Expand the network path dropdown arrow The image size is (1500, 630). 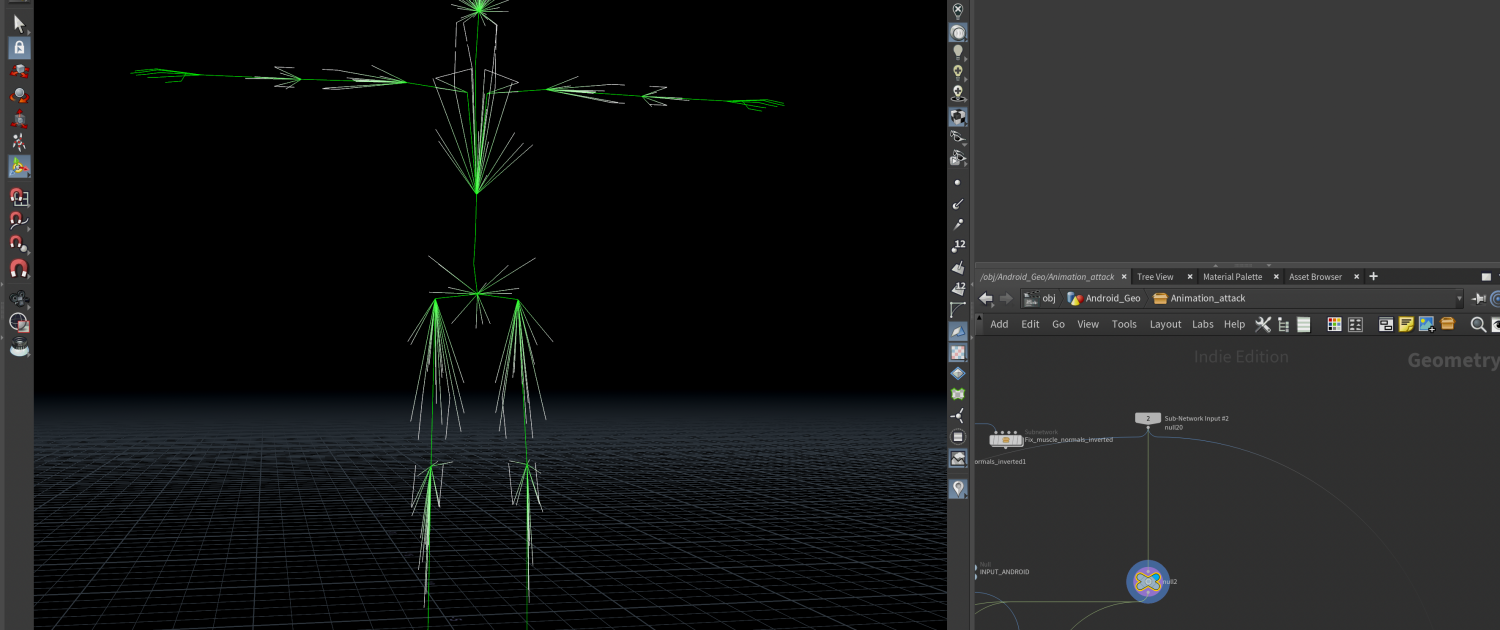pyautogui.click(x=1460, y=298)
